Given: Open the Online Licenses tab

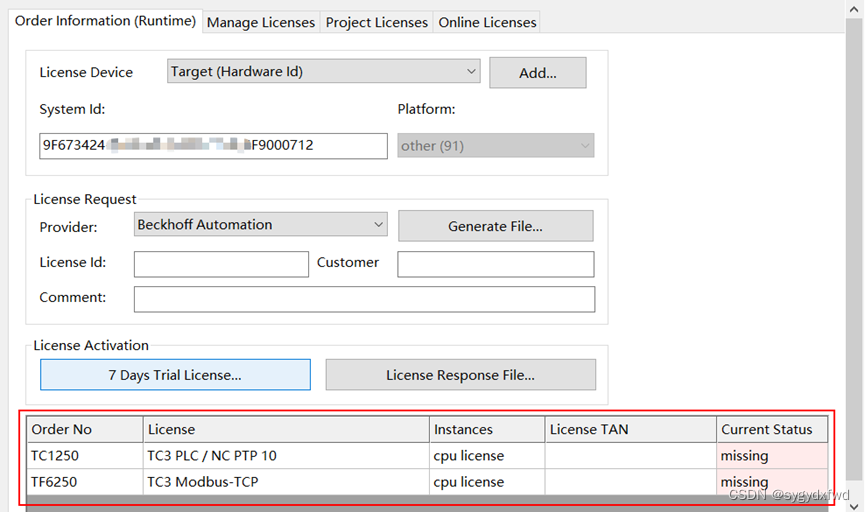Looking at the screenshot, I should point(487,22).
